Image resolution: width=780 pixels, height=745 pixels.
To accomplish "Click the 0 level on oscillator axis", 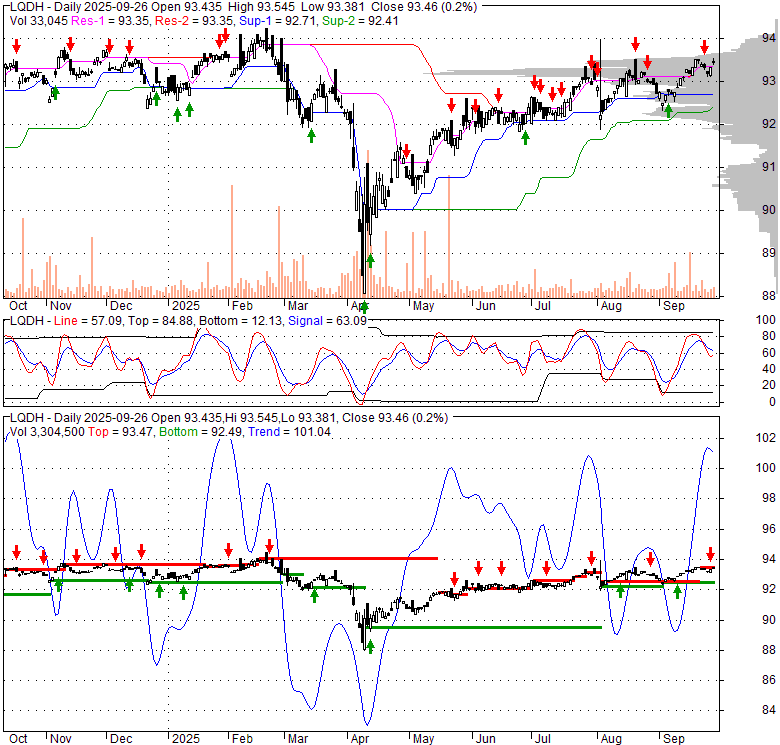I will tap(772, 401).
